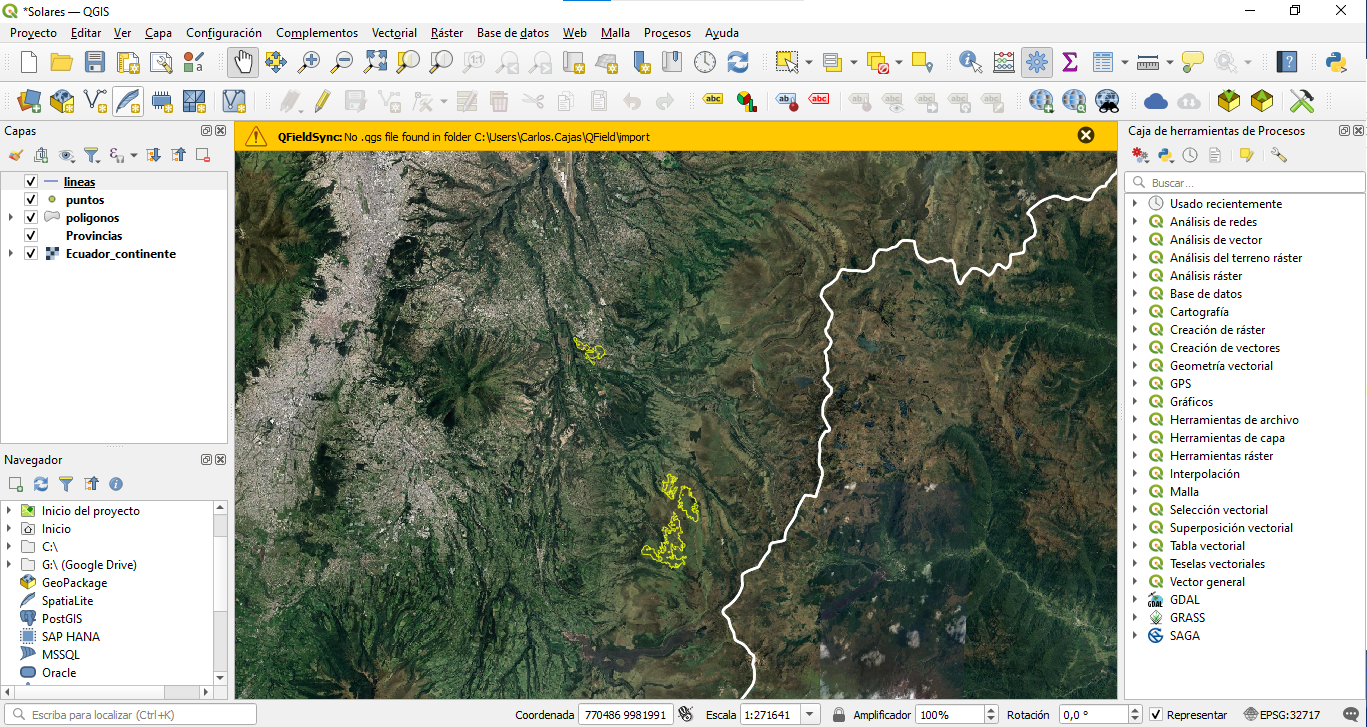Open the select features tool dropdown arrow
1367x727 pixels.
809,62
